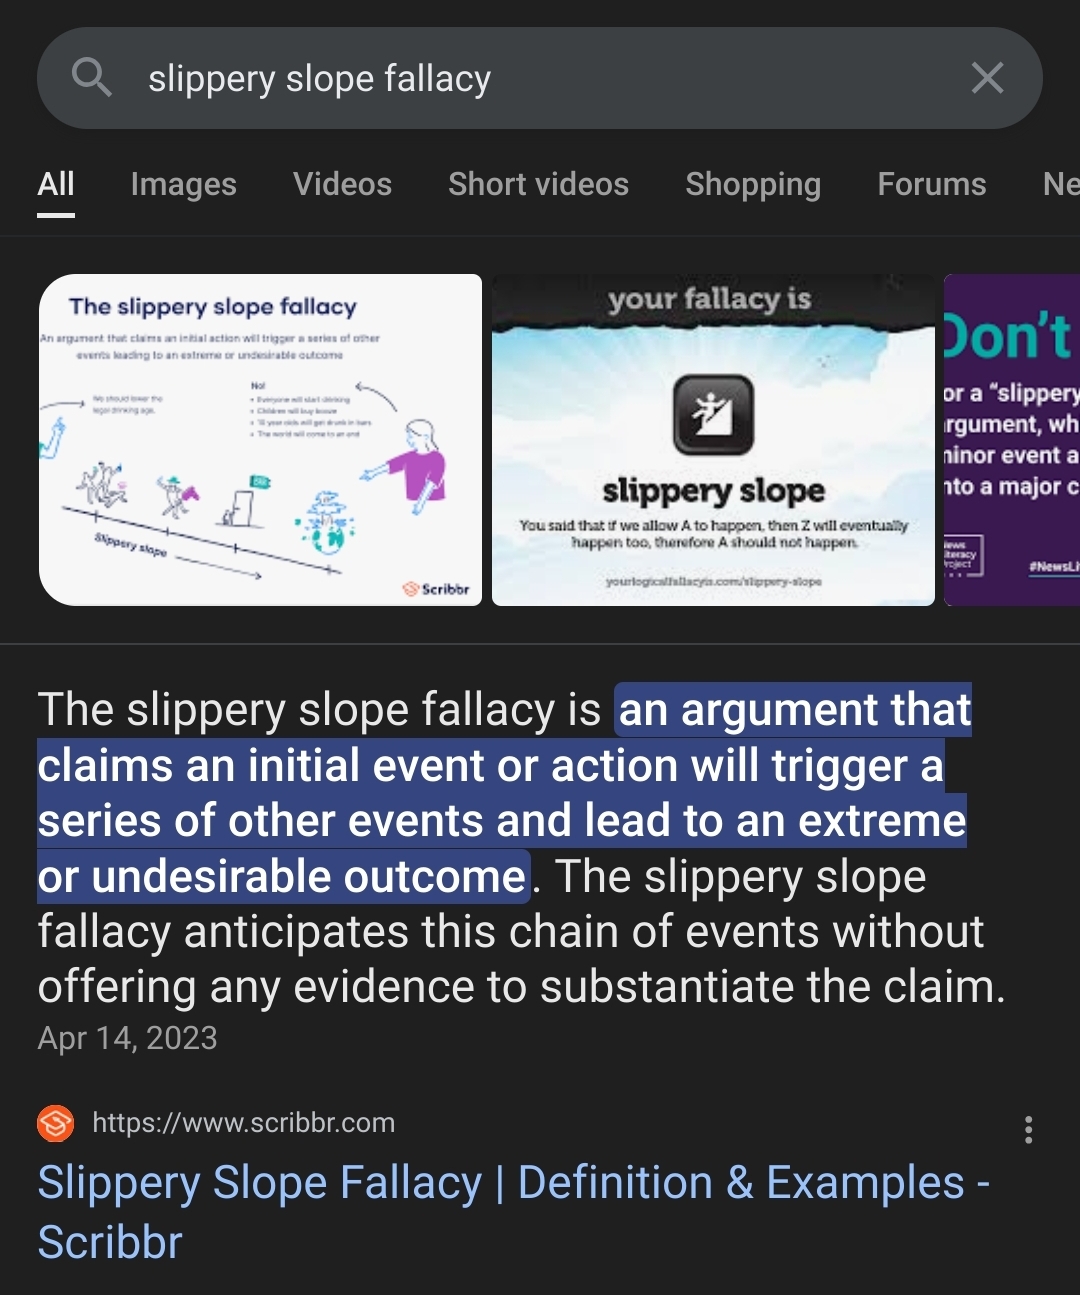Switch to the Videos tab
Screen dimensions: 1080x1295
(342, 184)
